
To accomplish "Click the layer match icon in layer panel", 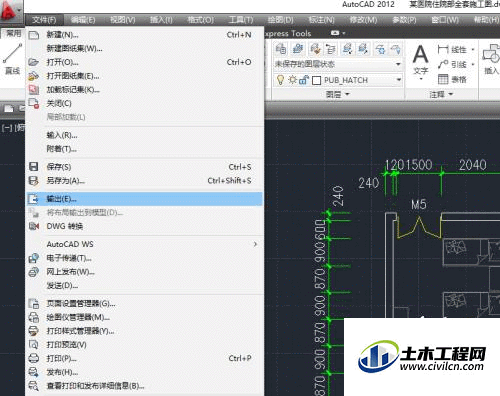I will pyautogui.click(x=315, y=49).
